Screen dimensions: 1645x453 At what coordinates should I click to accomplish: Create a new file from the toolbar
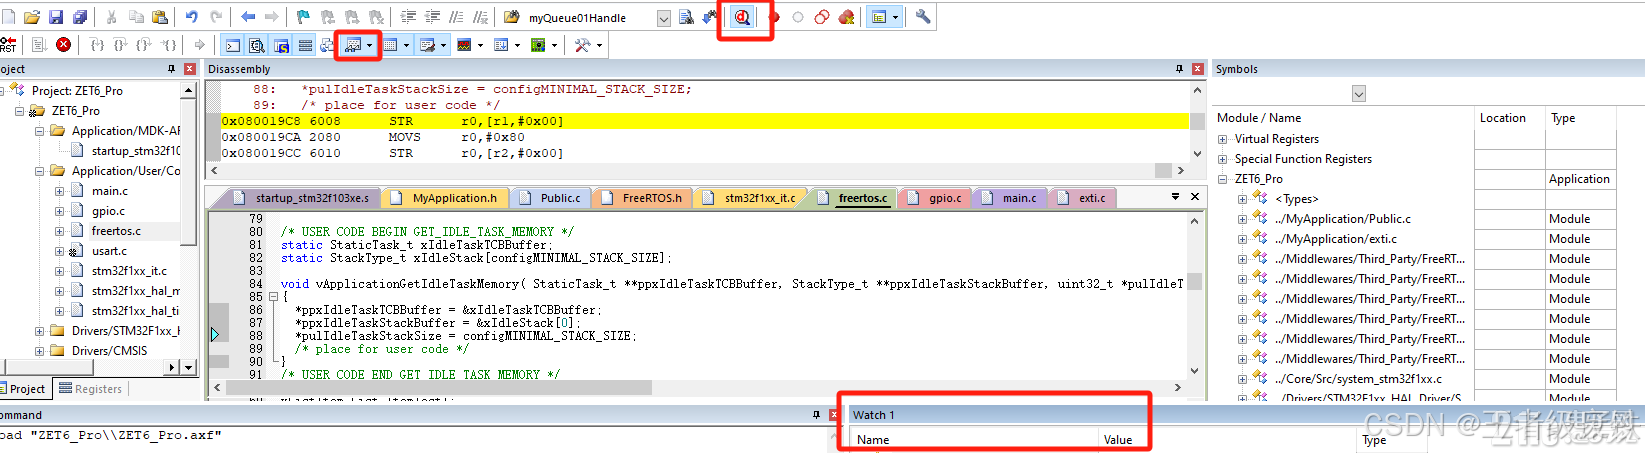8,17
